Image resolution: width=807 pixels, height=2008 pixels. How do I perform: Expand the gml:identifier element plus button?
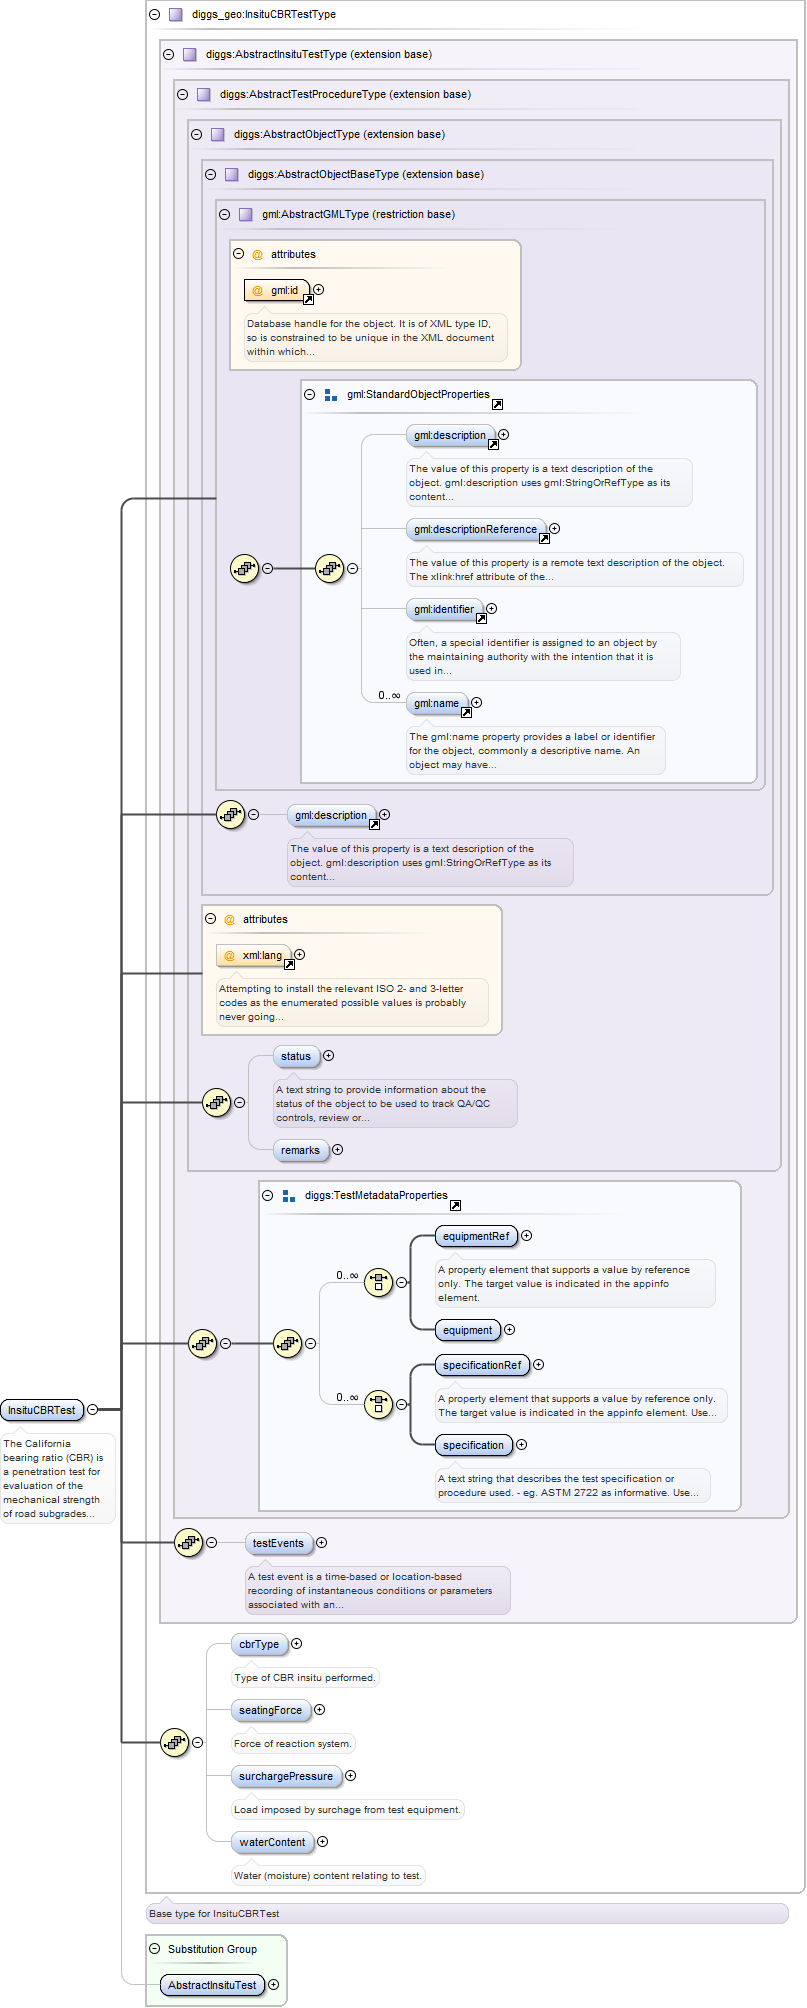491,609
